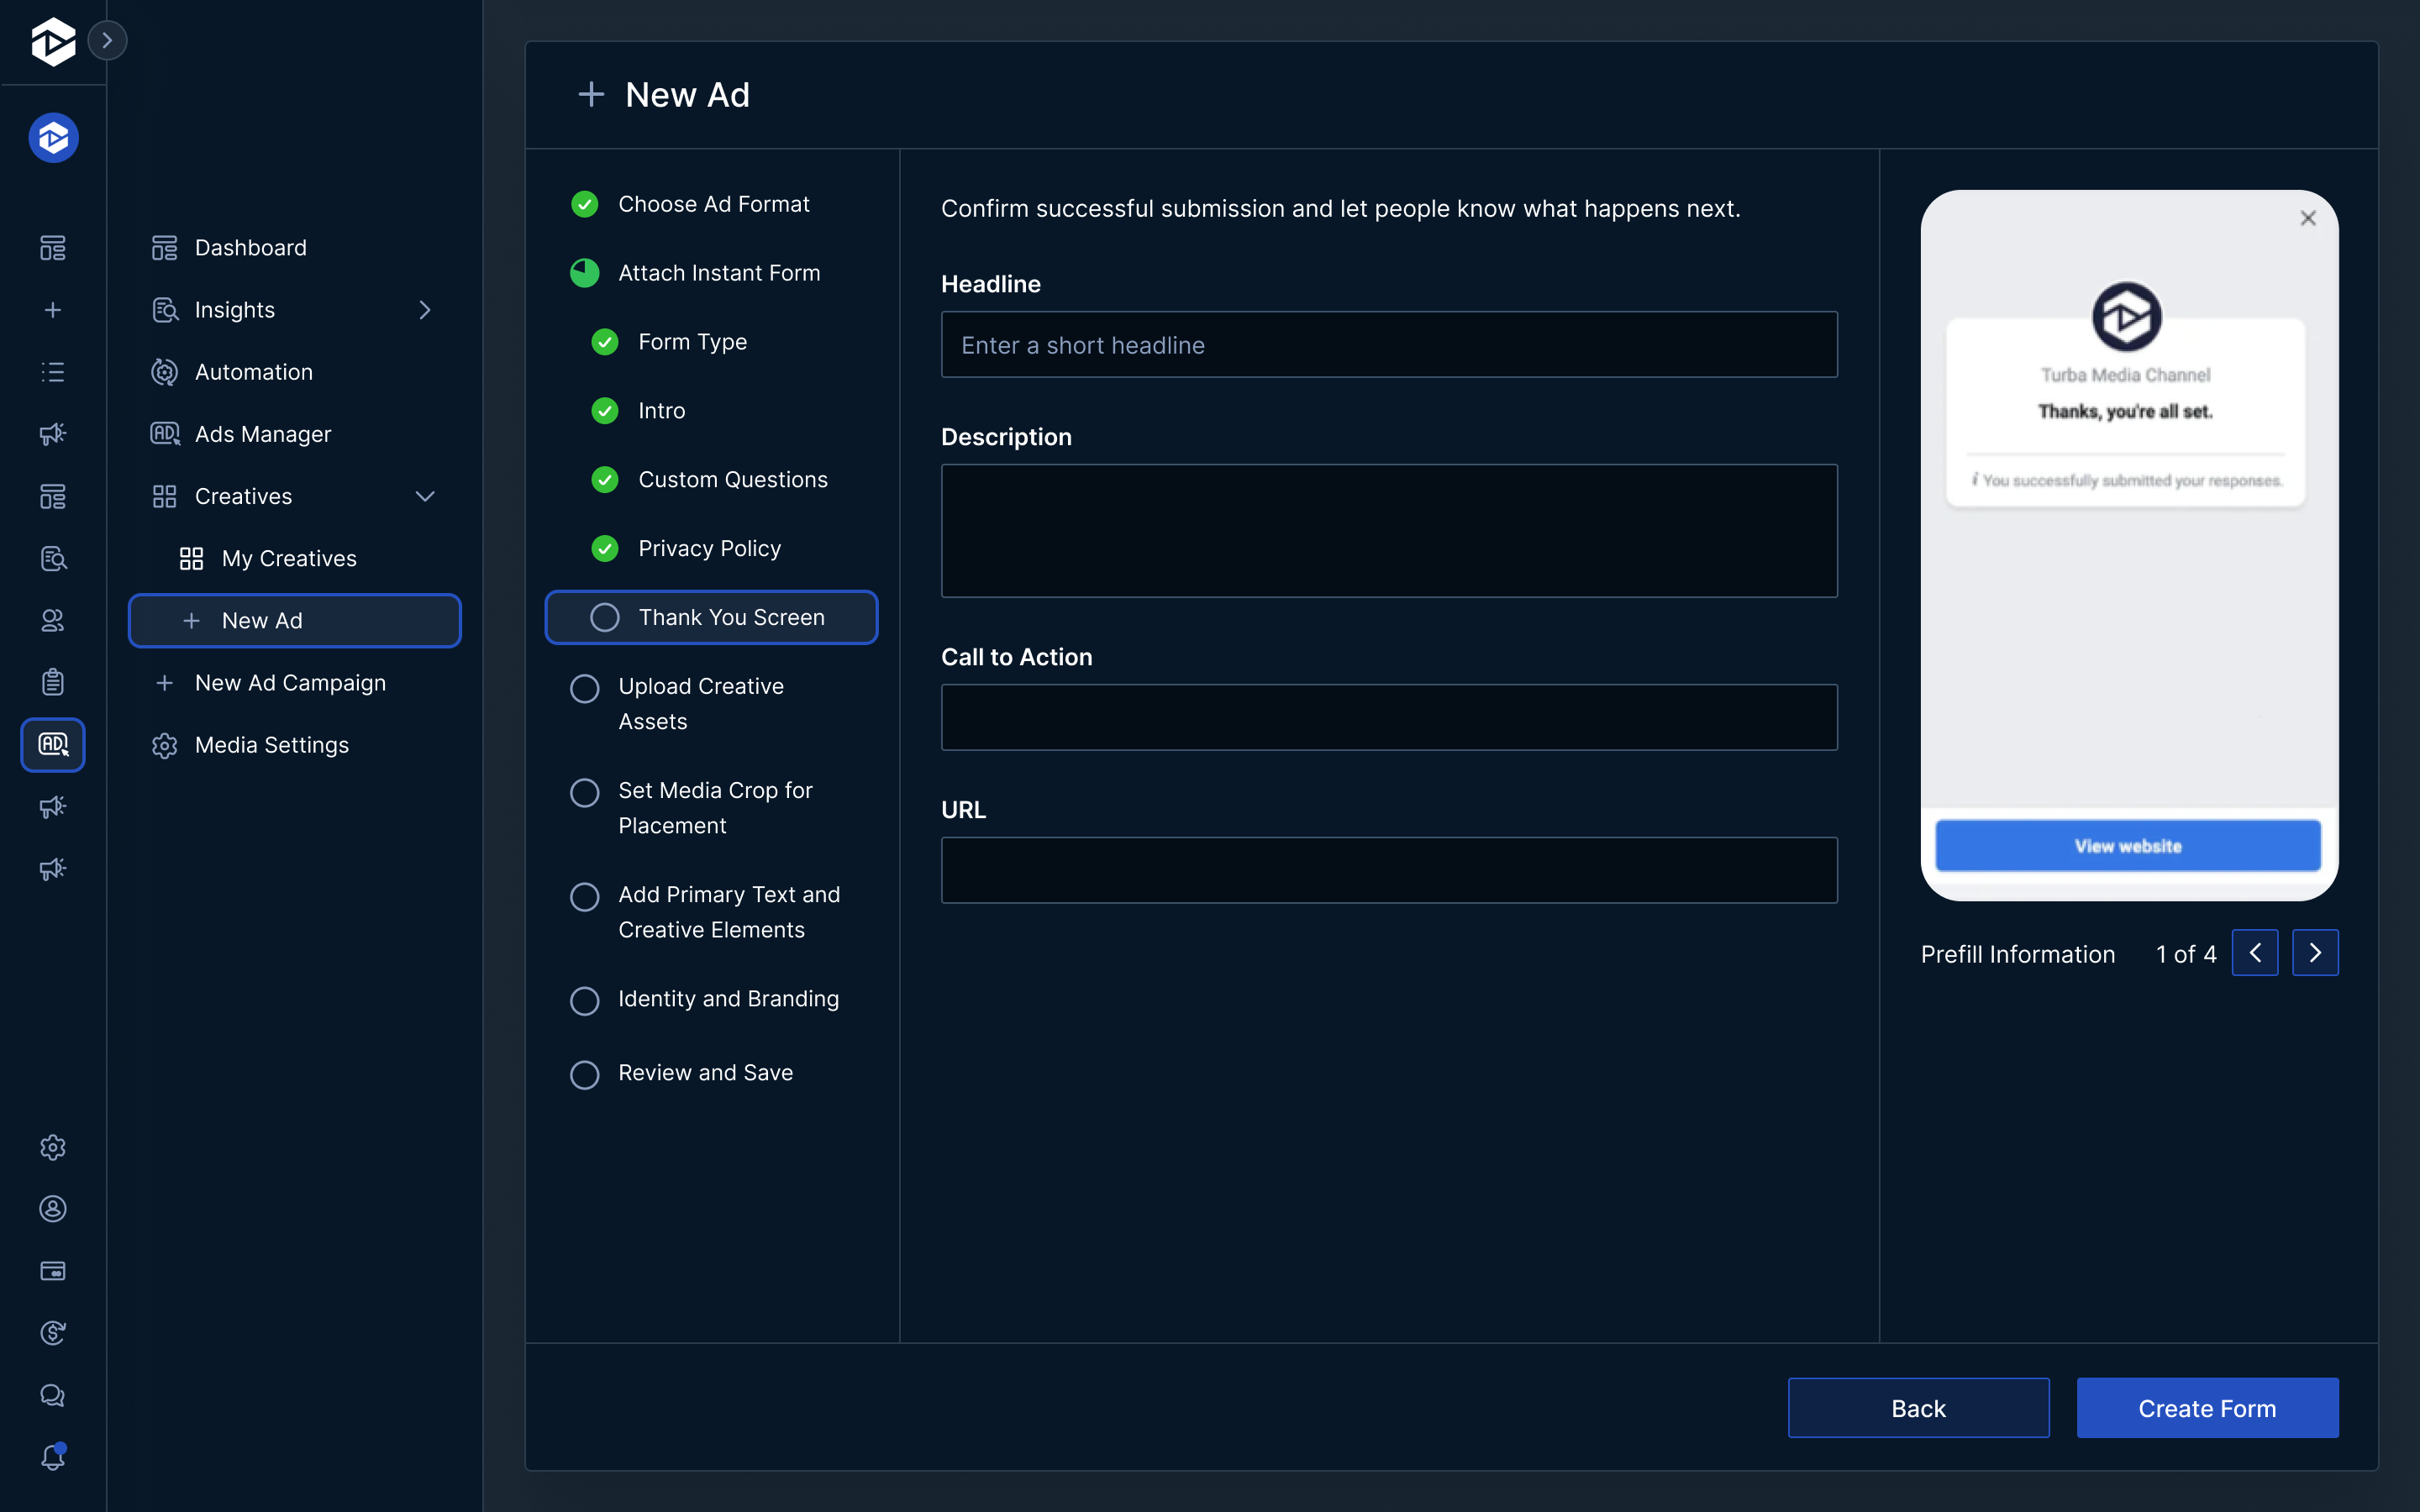Expand the sidebar with the top arrow
Viewport: 2420px width, 1512px height.
click(107, 41)
